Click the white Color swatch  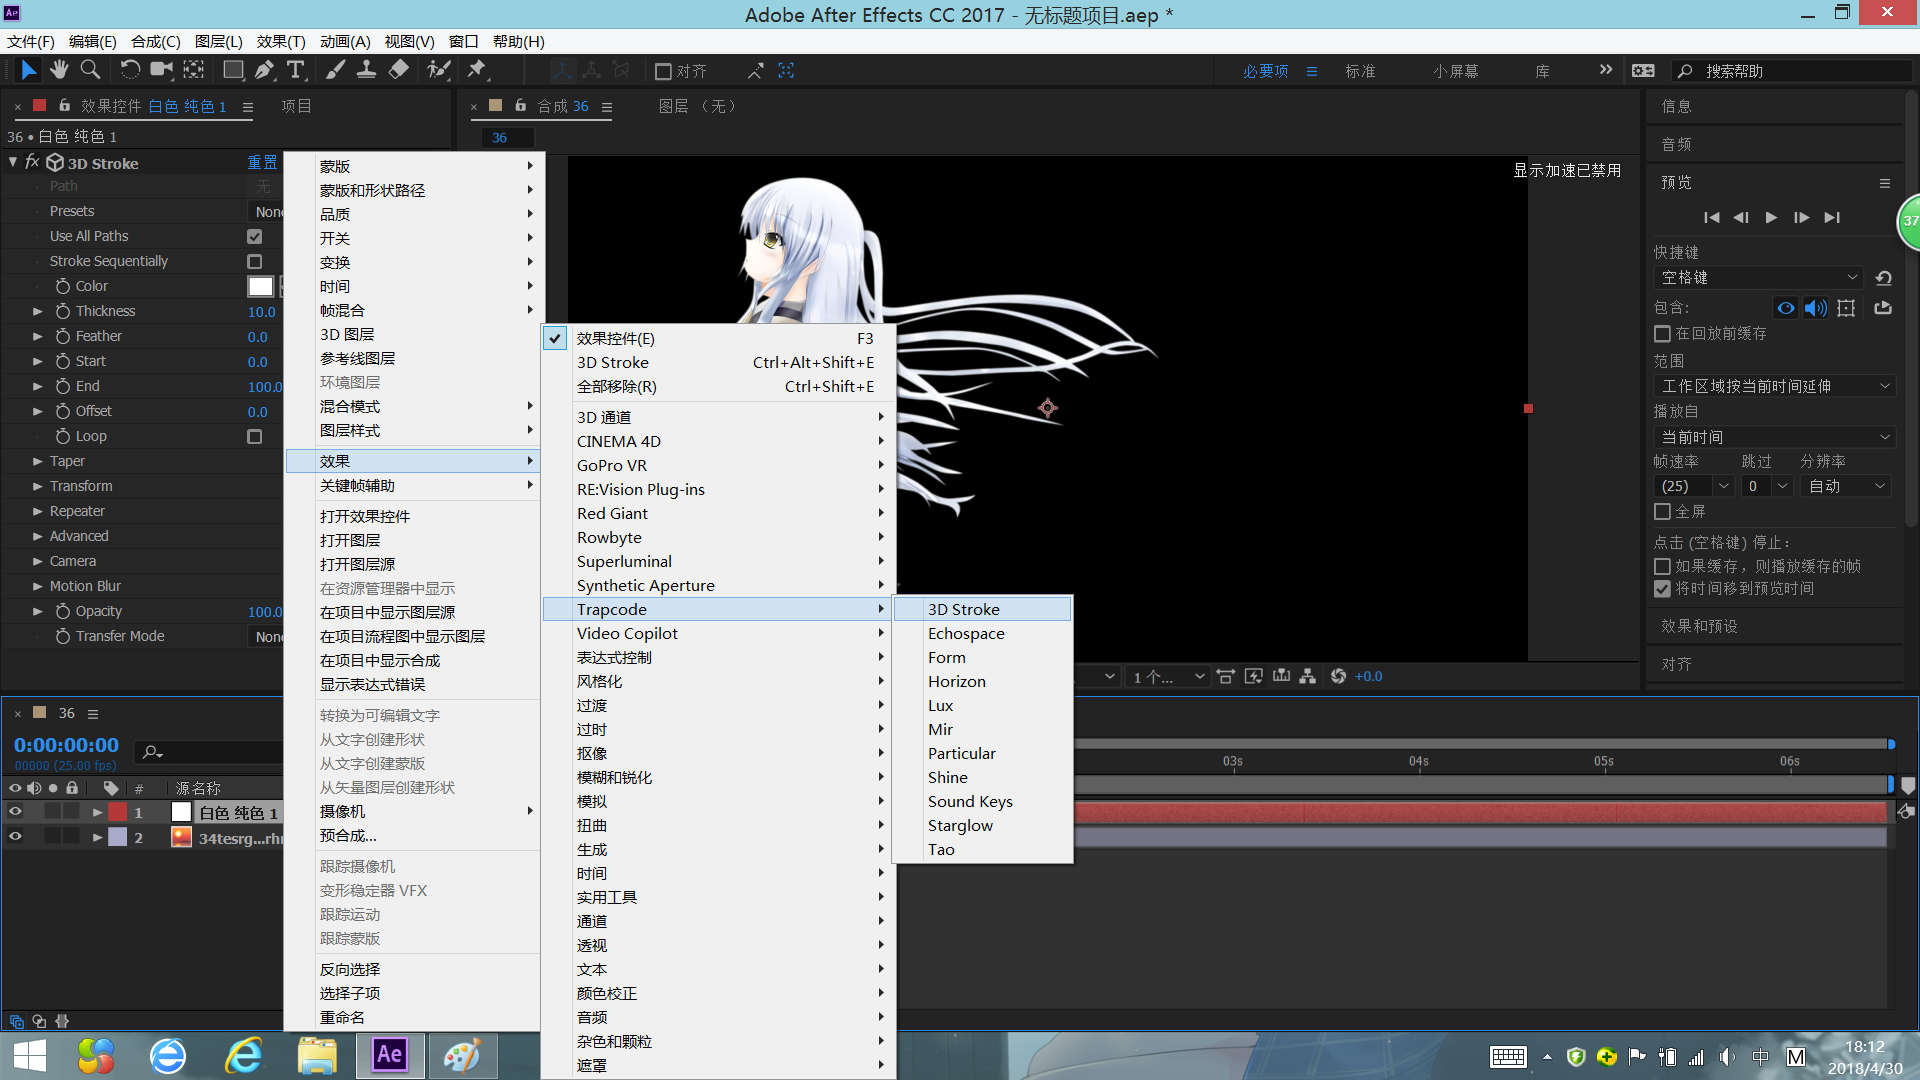click(260, 287)
